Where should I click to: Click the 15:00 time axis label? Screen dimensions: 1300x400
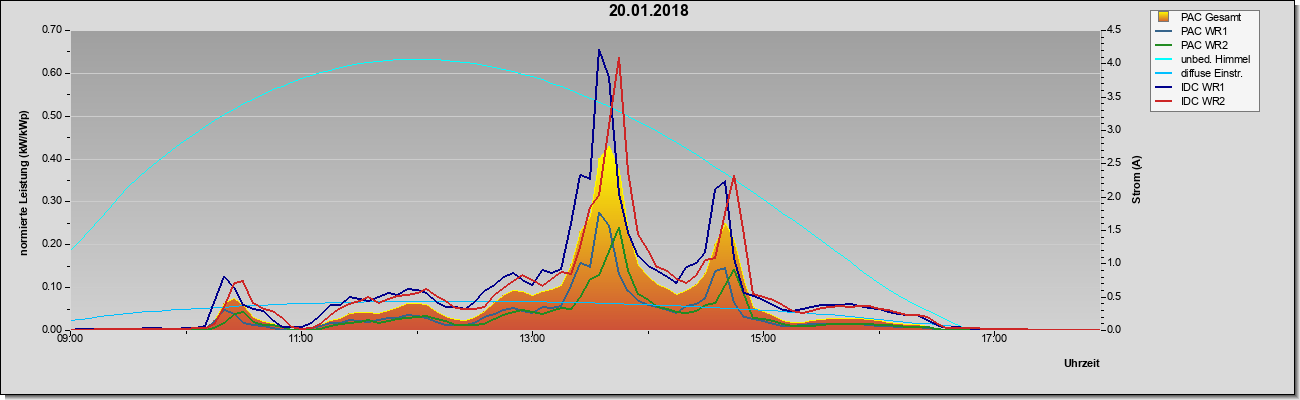(763, 340)
